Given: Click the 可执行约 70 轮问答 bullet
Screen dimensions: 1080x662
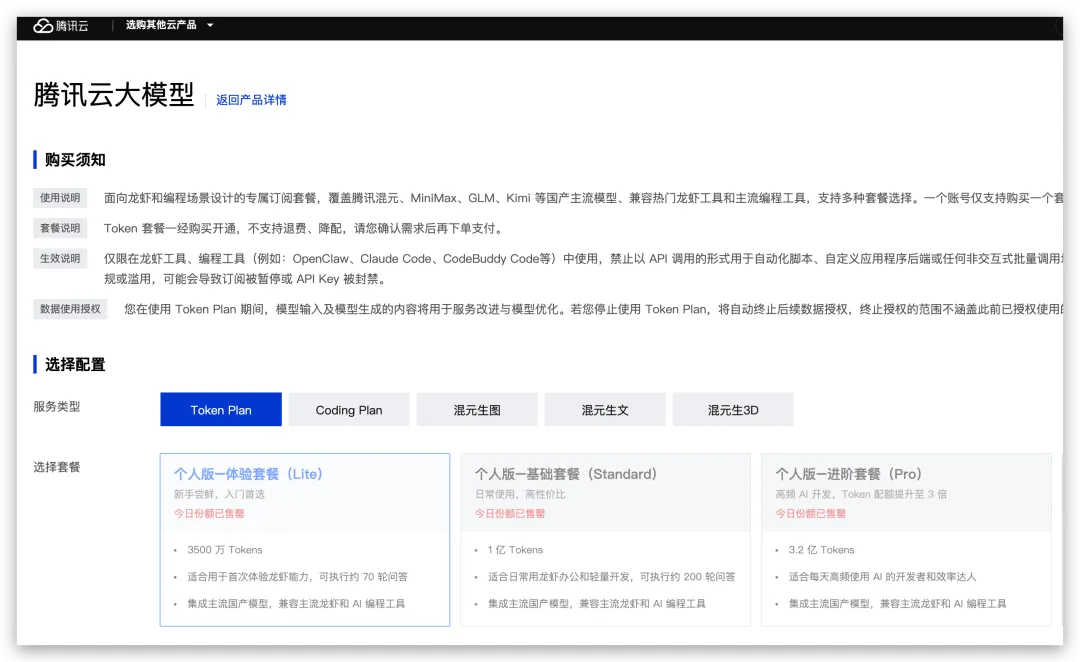Looking at the screenshot, I should [x=298, y=577].
